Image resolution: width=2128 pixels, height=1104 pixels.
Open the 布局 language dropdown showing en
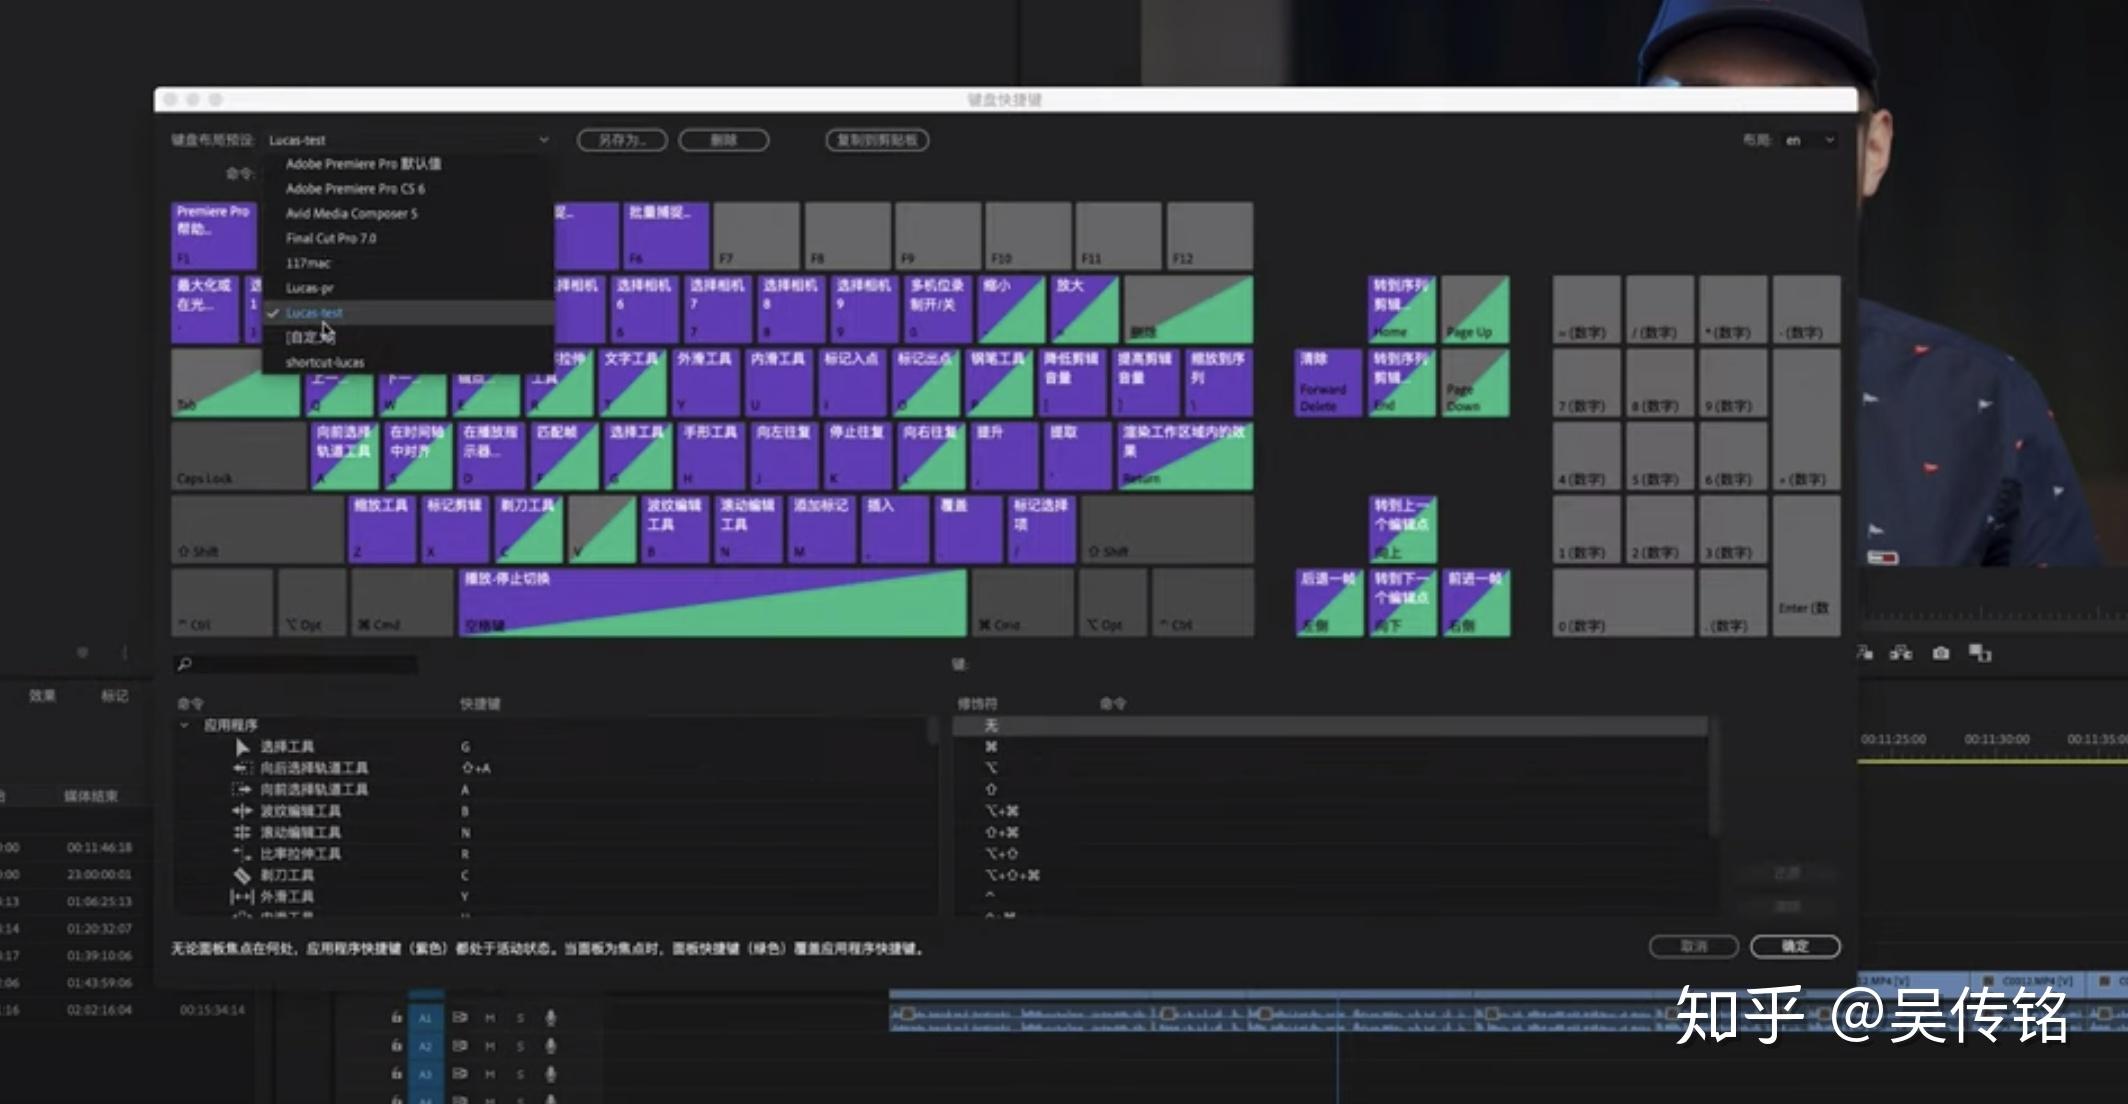tap(1810, 140)
